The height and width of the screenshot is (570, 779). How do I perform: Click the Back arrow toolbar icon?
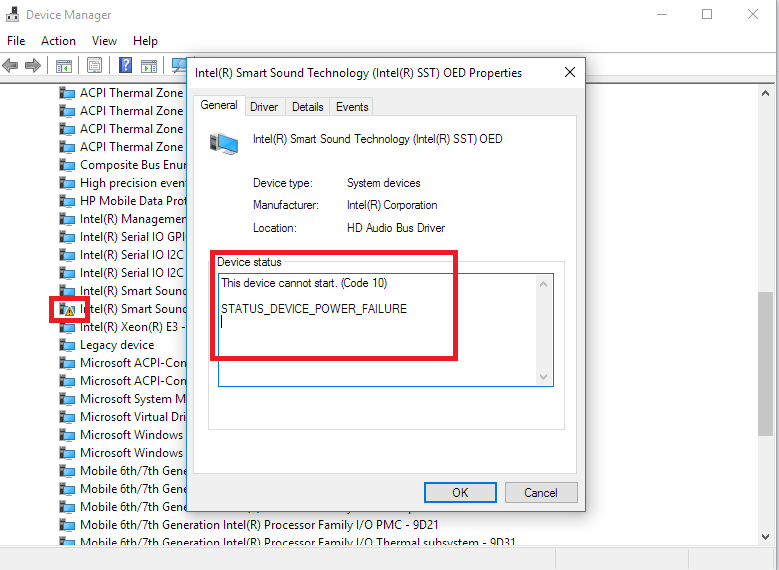(11, 66)
